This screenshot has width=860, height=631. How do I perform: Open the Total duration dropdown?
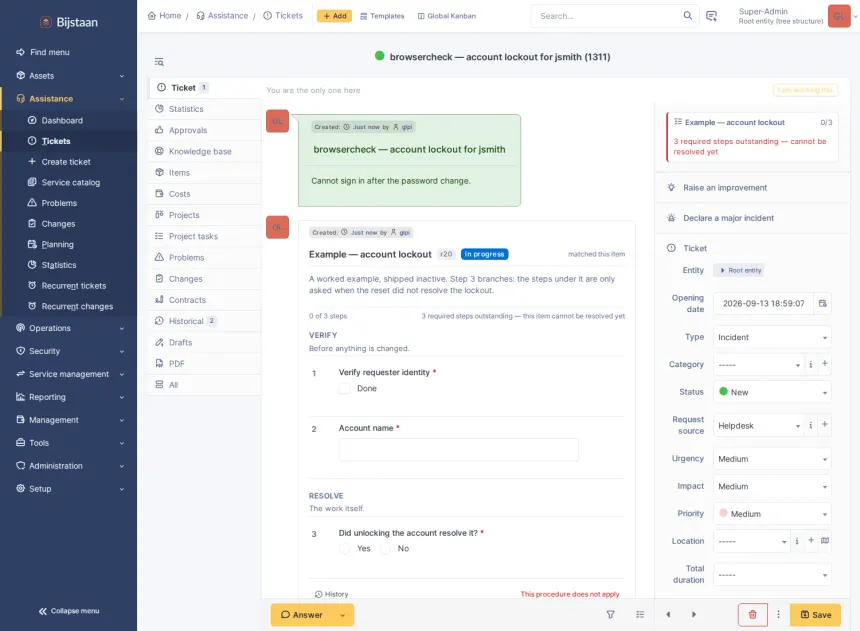[x=772, y=574]
